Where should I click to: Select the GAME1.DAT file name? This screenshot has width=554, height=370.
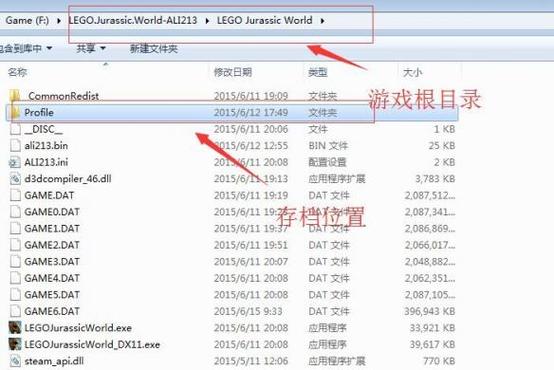52,229
